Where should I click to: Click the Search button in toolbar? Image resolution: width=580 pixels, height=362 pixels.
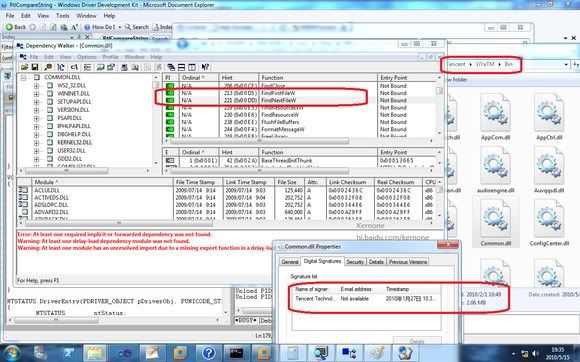[136, 27]
